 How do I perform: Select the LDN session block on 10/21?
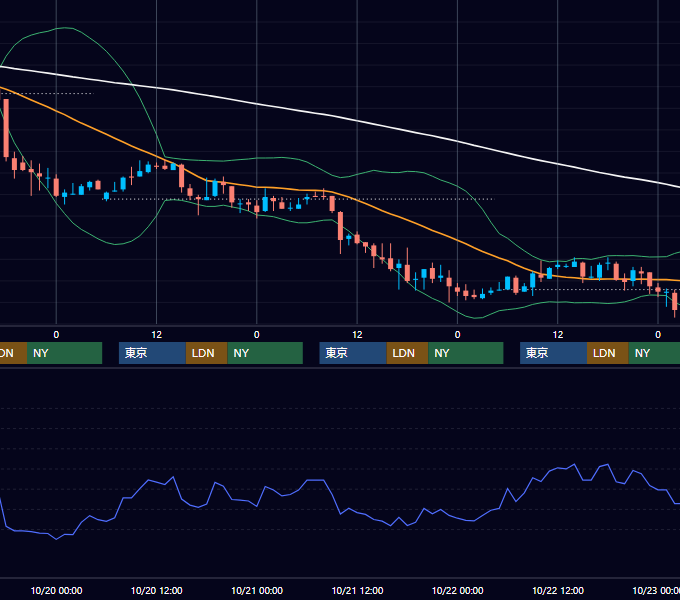tap(407, 353)
